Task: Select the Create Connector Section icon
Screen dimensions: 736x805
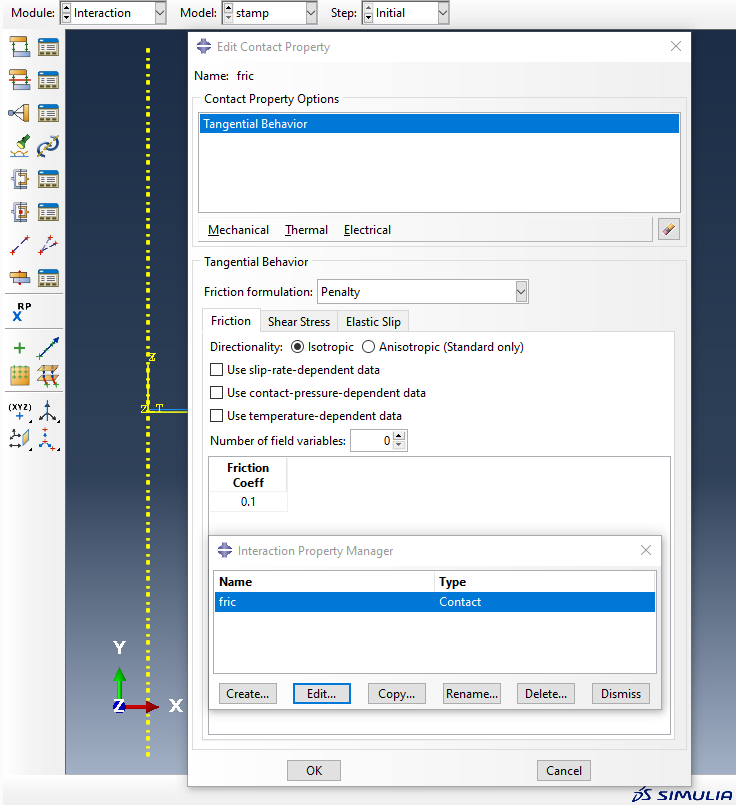Action: 20,179
